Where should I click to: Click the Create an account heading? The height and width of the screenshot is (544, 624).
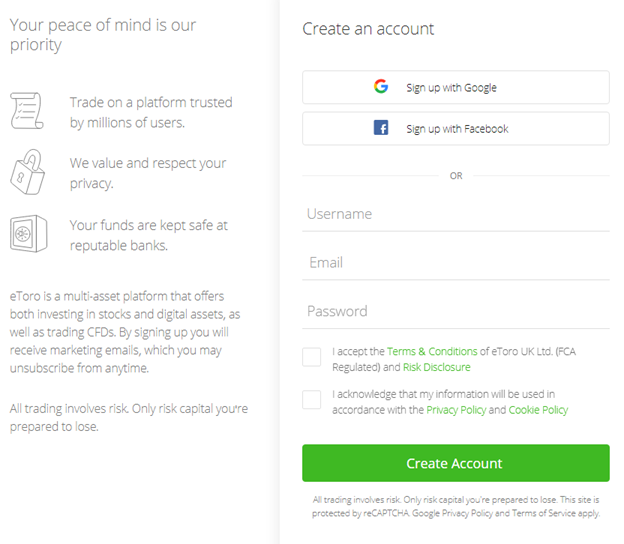pyautogui.click(x=368, y=29)
